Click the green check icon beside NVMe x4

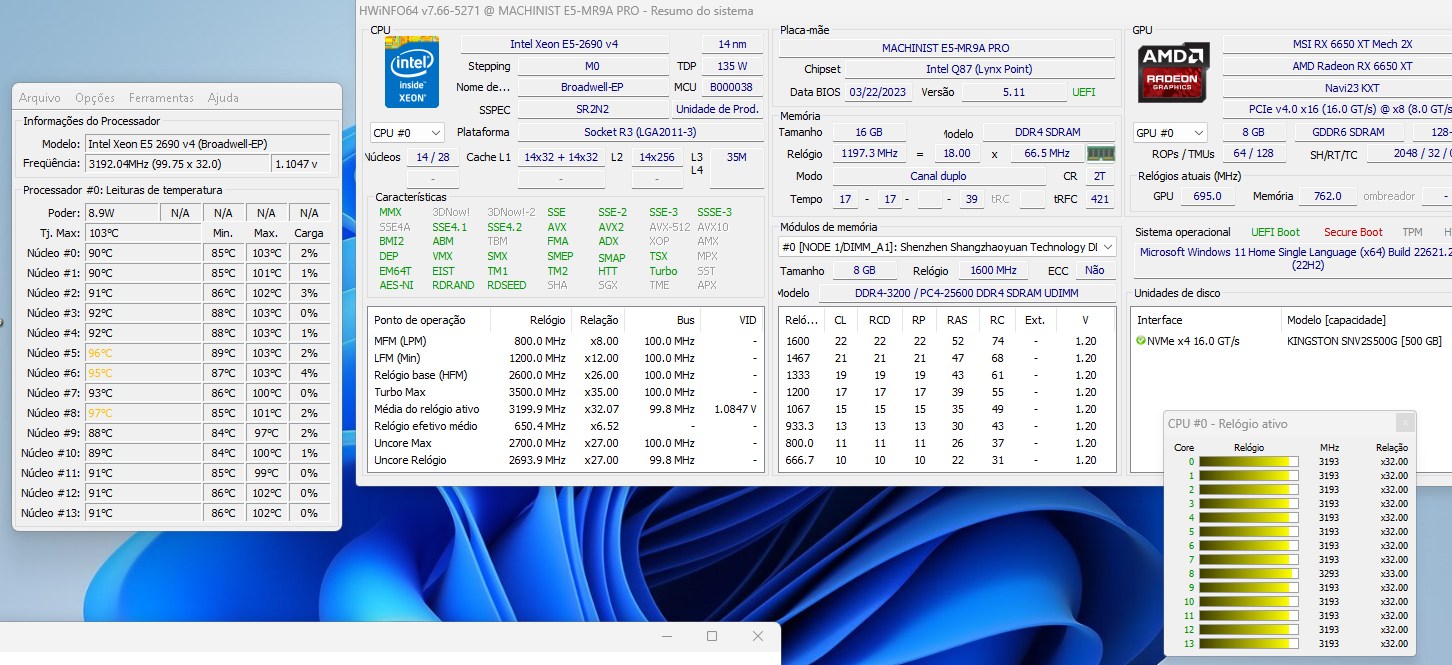1141,341
